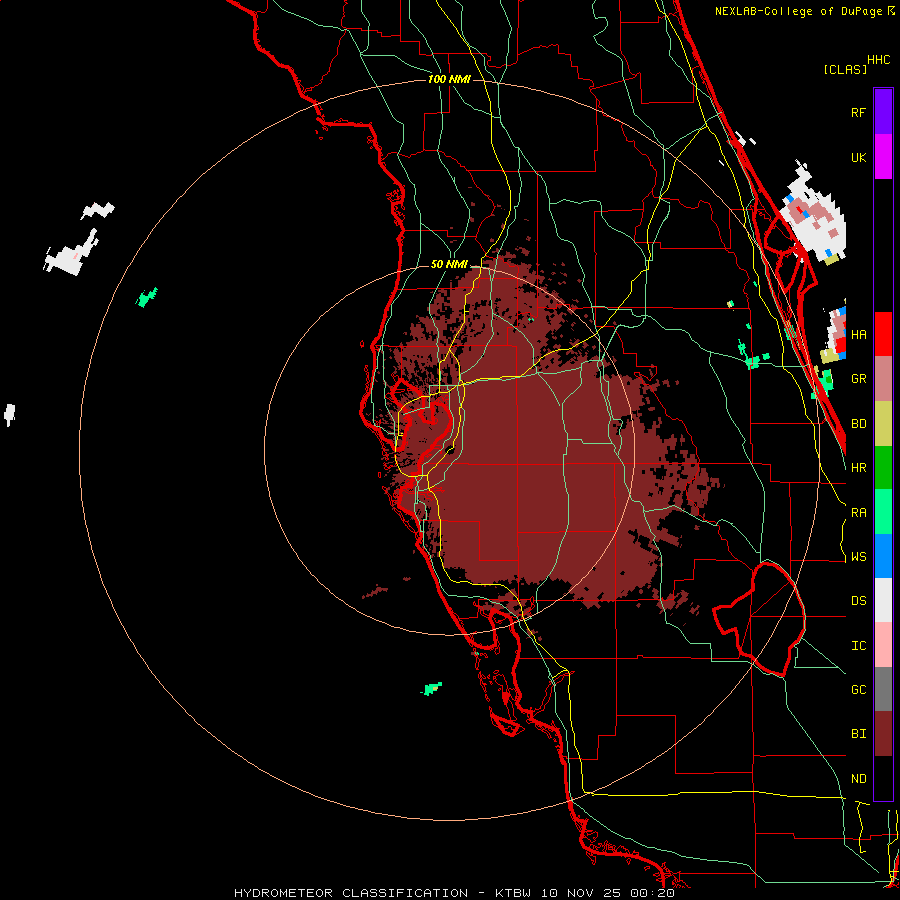Click the purple RF legend color swatch
Screen dimensions: 900x900
pos(883,112)
